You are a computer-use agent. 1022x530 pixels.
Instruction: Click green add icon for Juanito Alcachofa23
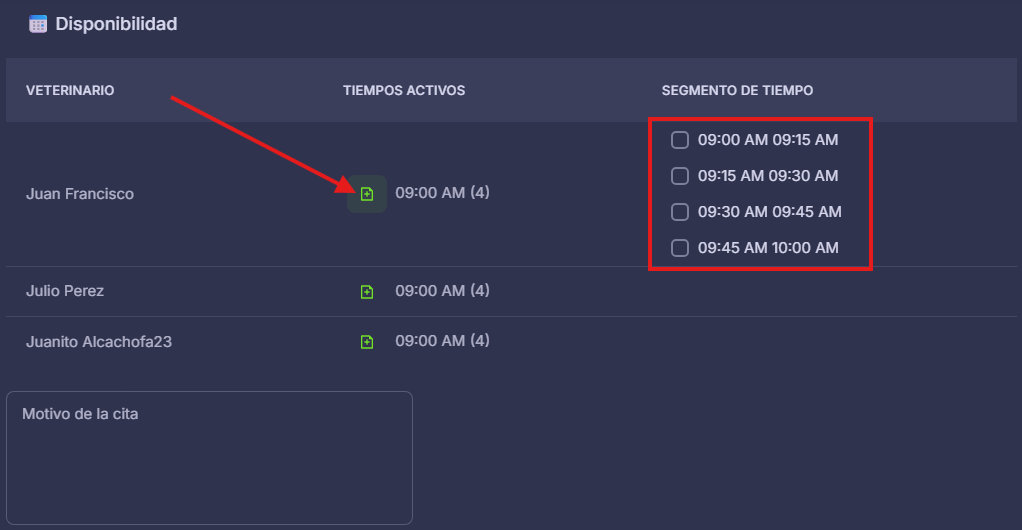(367, 342)
